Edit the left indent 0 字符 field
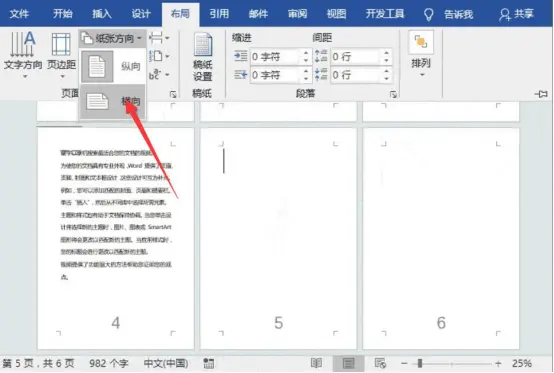 tap(276, 57)
